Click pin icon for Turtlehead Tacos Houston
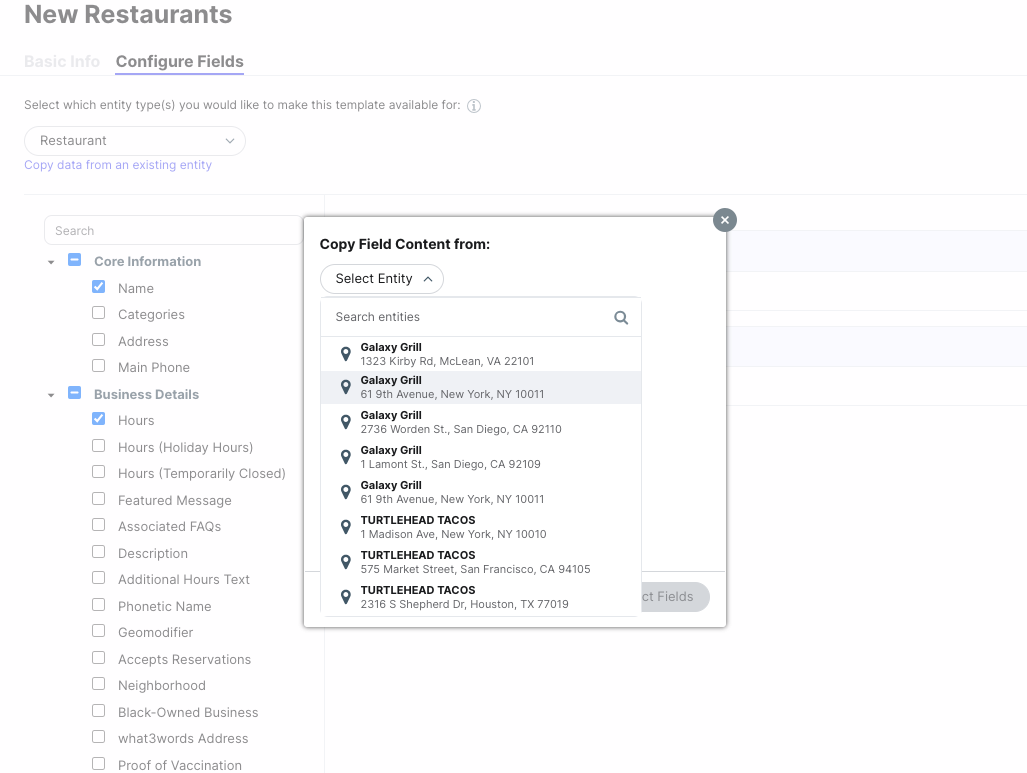Image resolution: width=1027 pixels, height=773 pixels. [346, 597]
